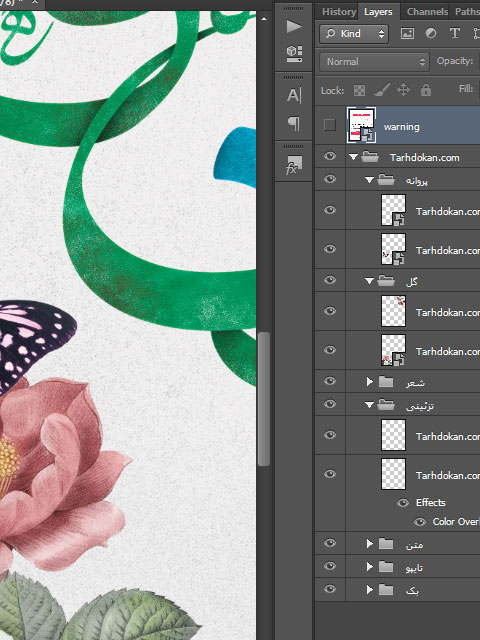Switch to the Channels tab
The image size is (480, 640).
(427, 11)
